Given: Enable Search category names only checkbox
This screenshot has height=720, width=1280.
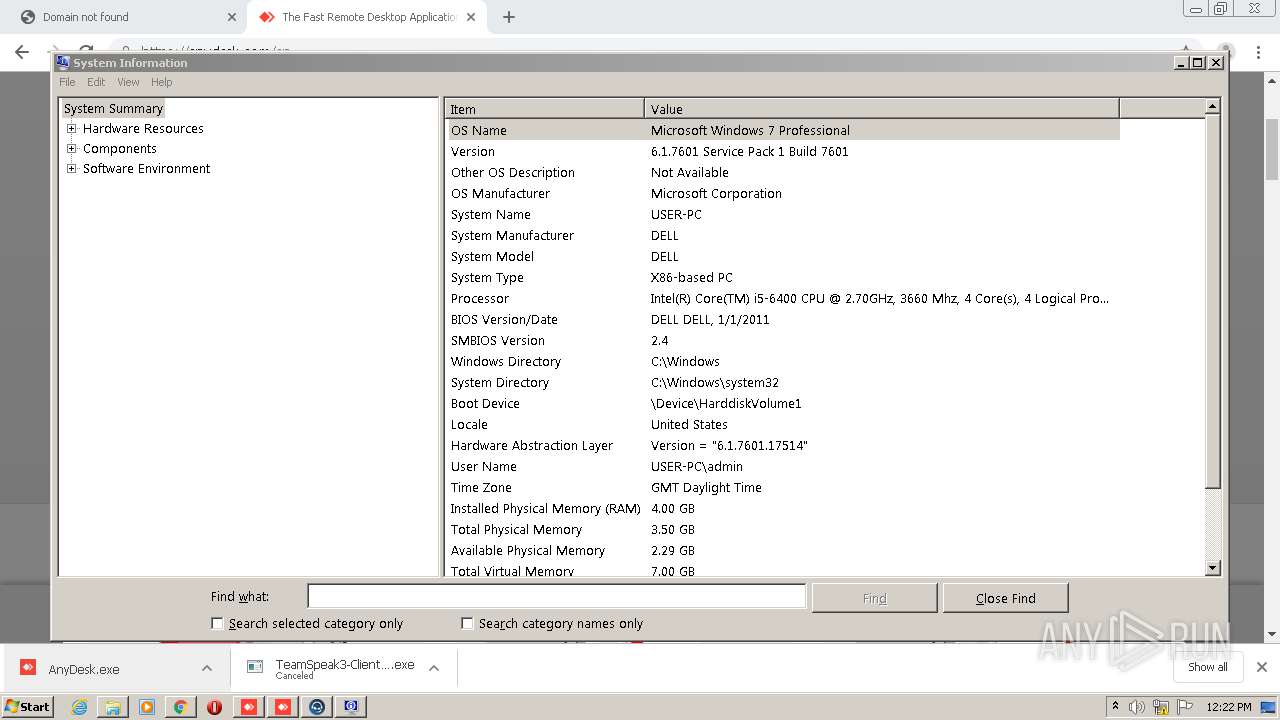Looking at the screenshot, I should [x=467, y=623].
